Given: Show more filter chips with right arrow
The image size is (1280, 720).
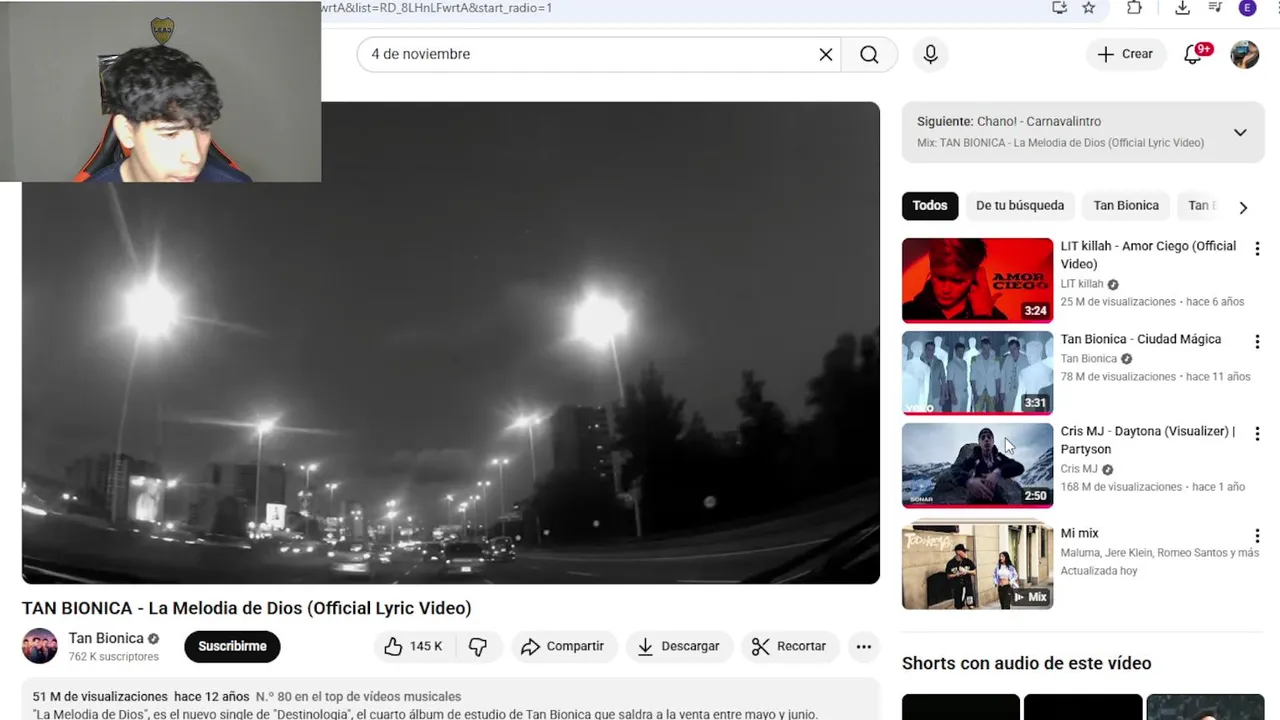Looking at the screenshot, I should pyautogui.click(x=1243, y=207).
